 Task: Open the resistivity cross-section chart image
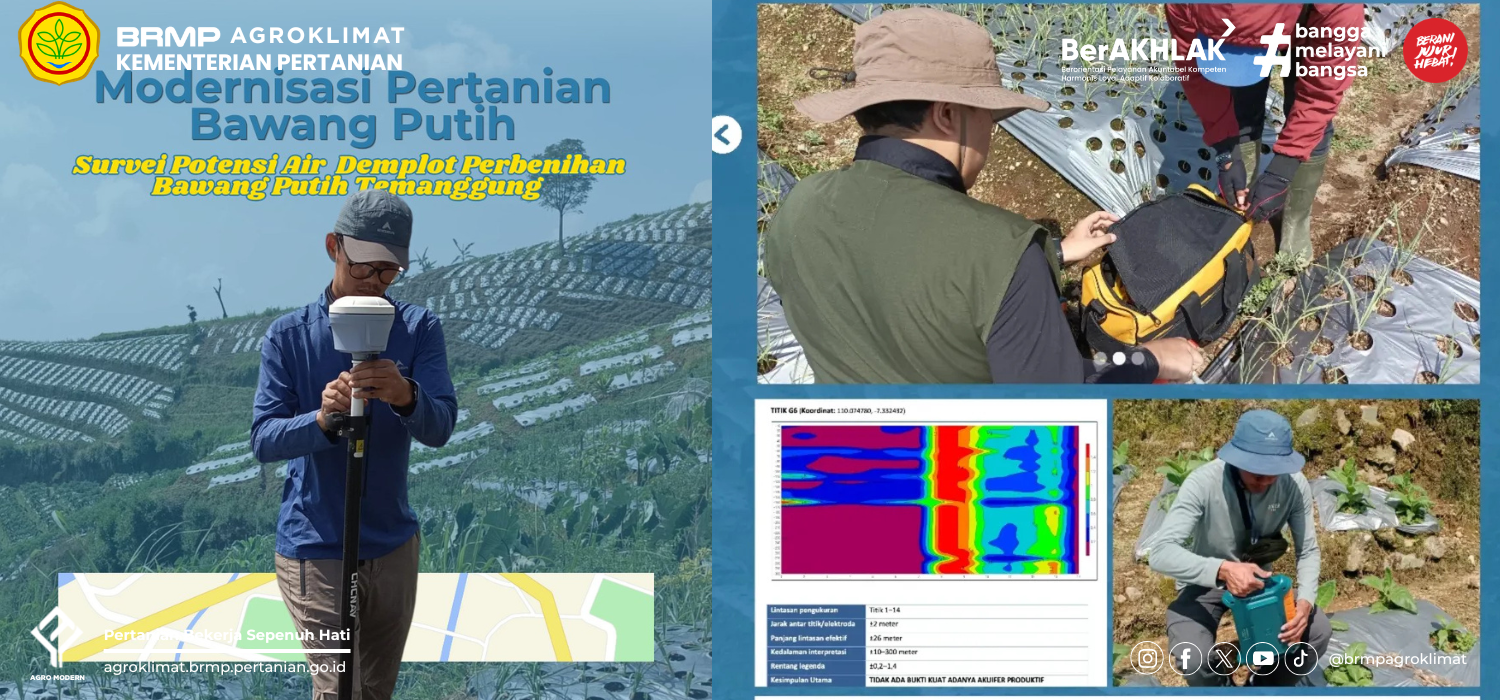click(933, 500)
